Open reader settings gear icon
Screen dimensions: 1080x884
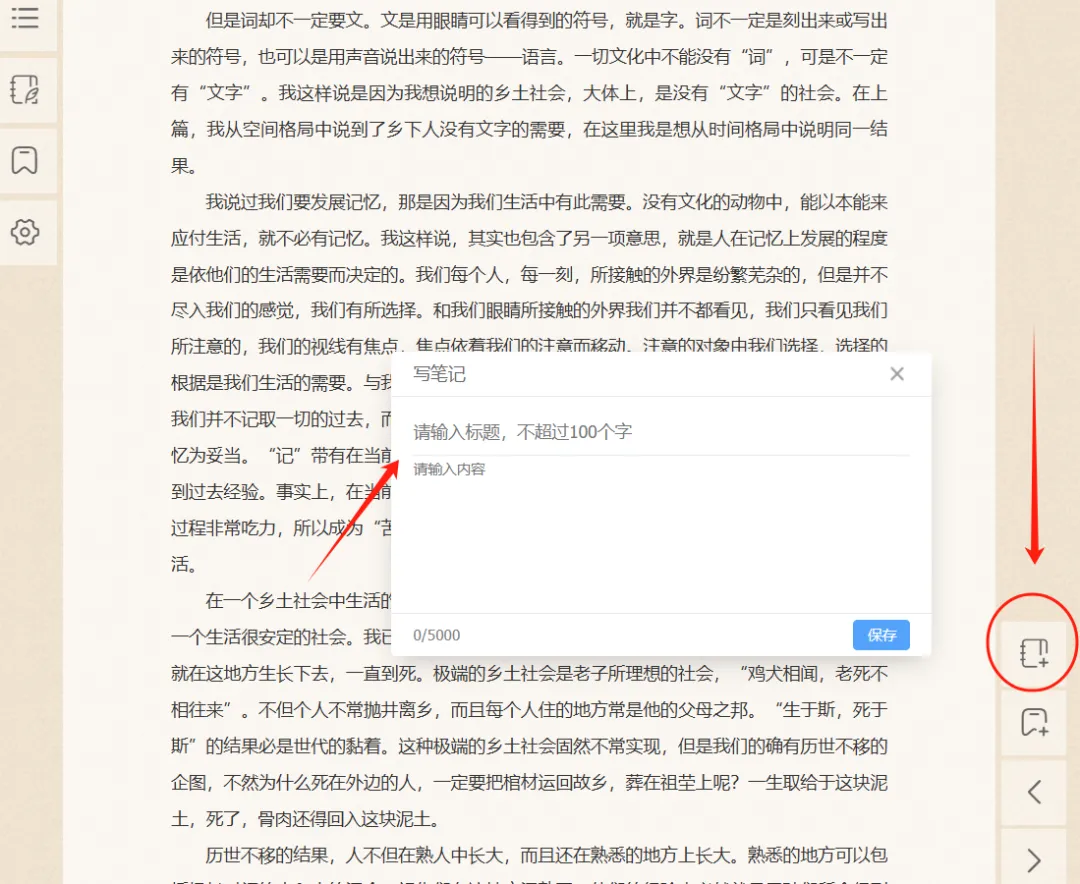pos(25,232)
